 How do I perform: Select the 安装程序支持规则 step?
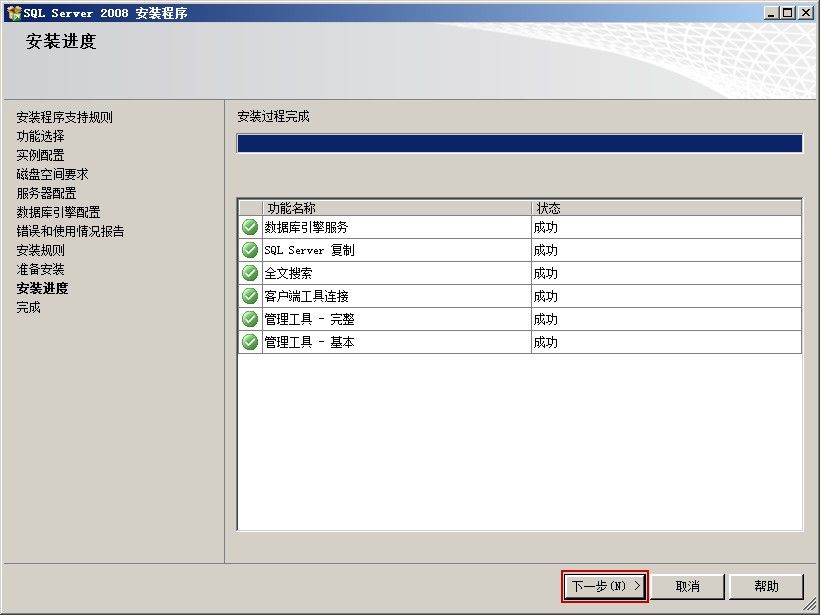[64, 117]
